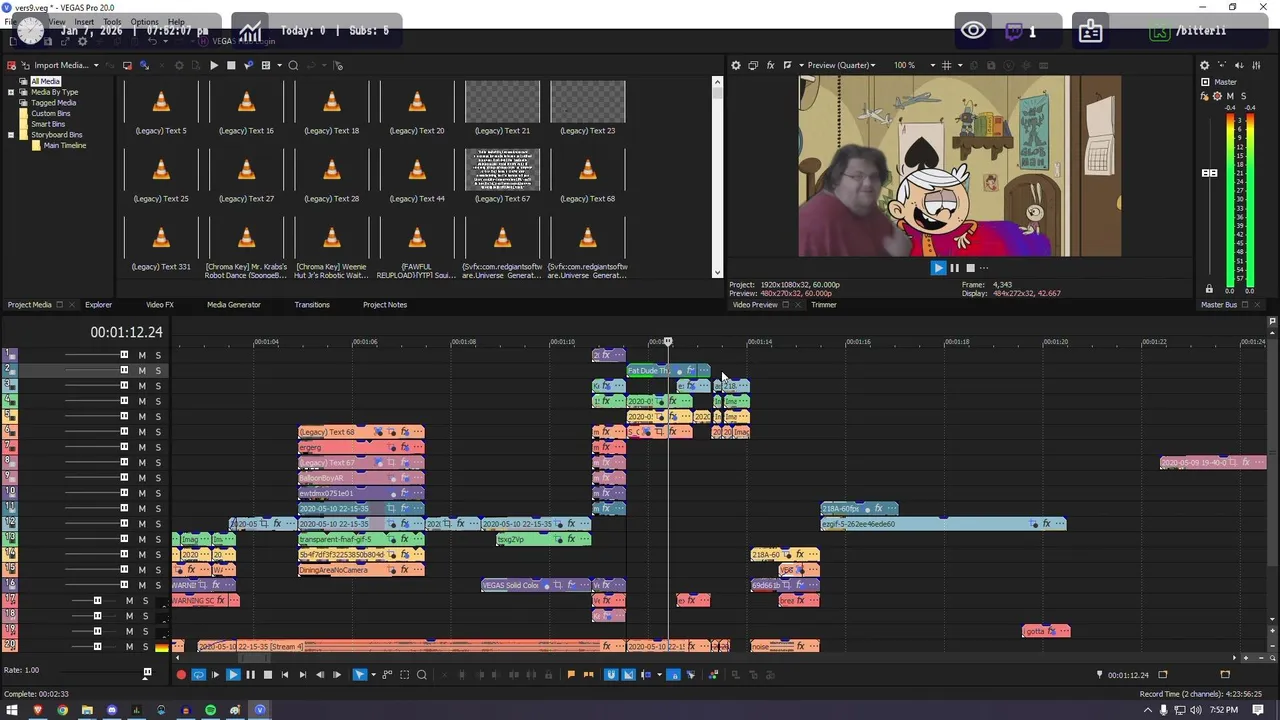Click Play in the timeline transport
This screenshot has width=1280, height=720.
(232, 675)
